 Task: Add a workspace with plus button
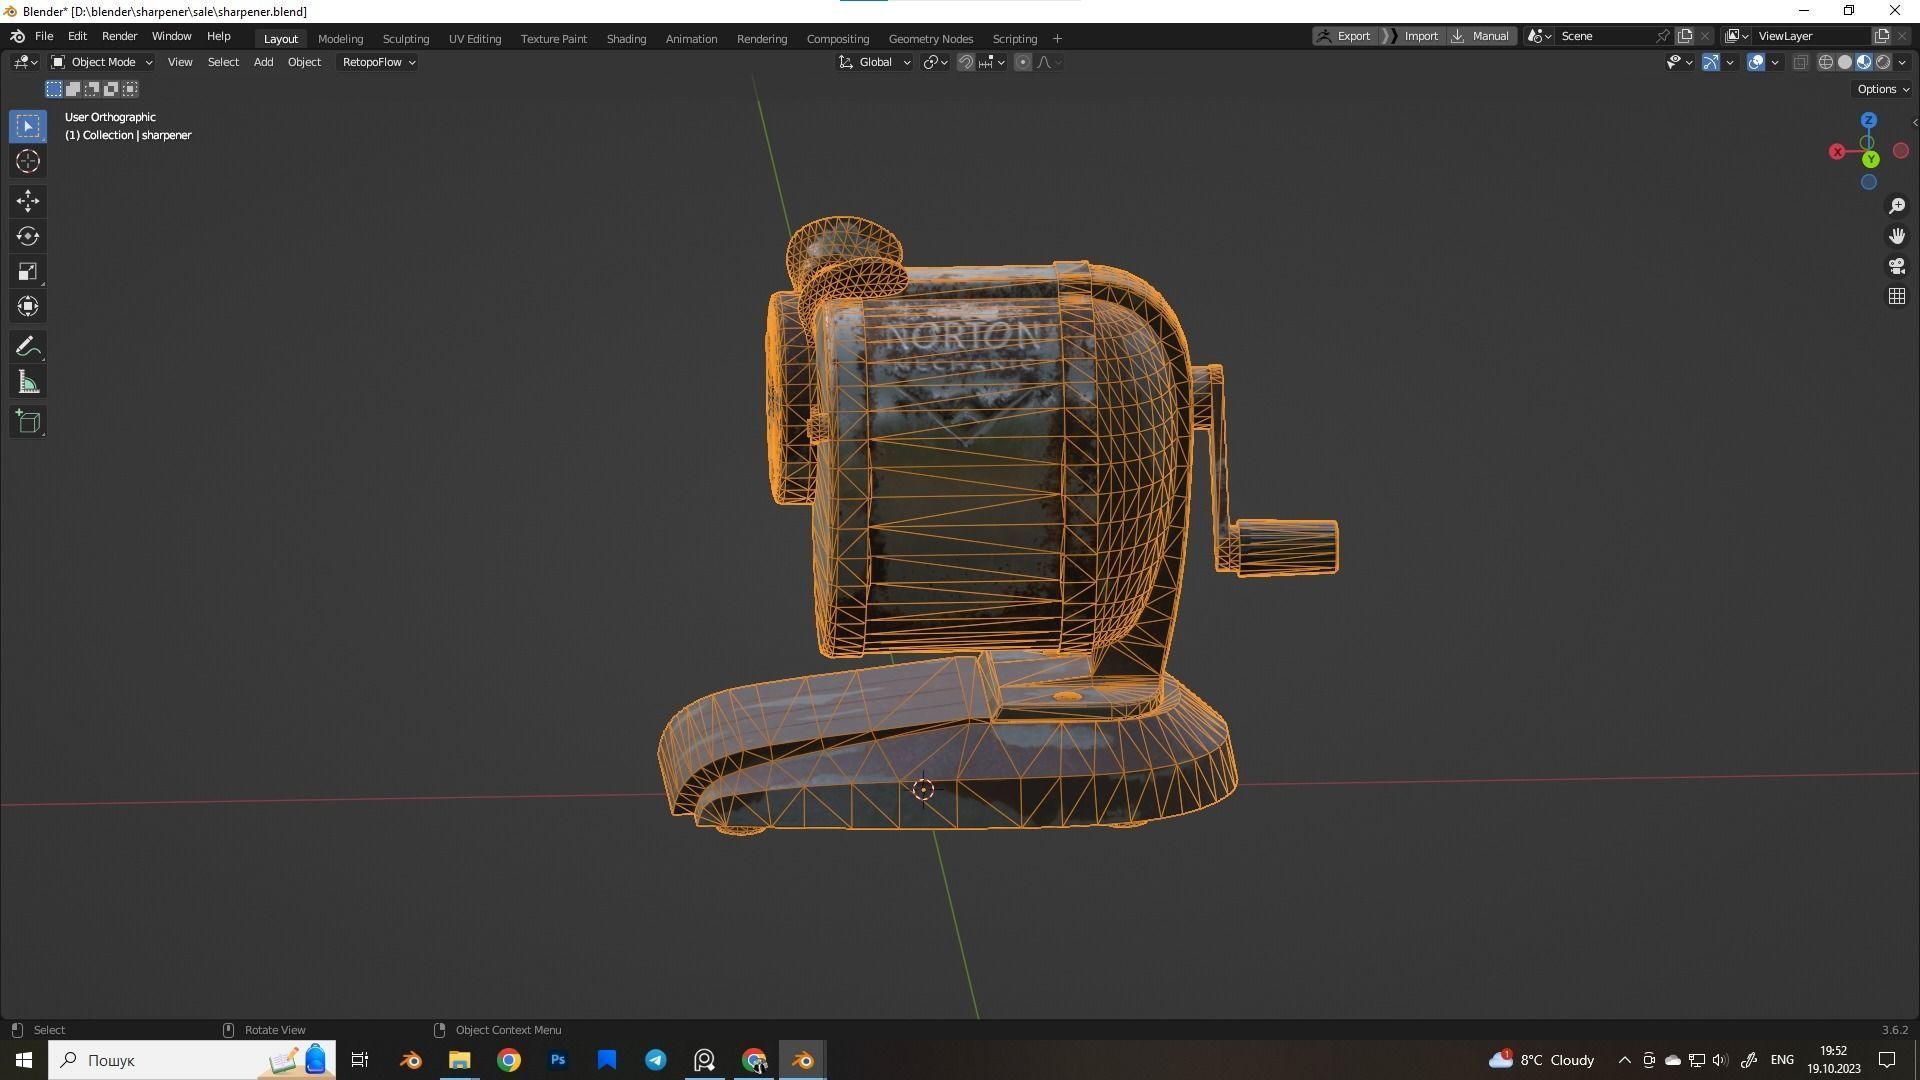click(x=1057, y=38)
